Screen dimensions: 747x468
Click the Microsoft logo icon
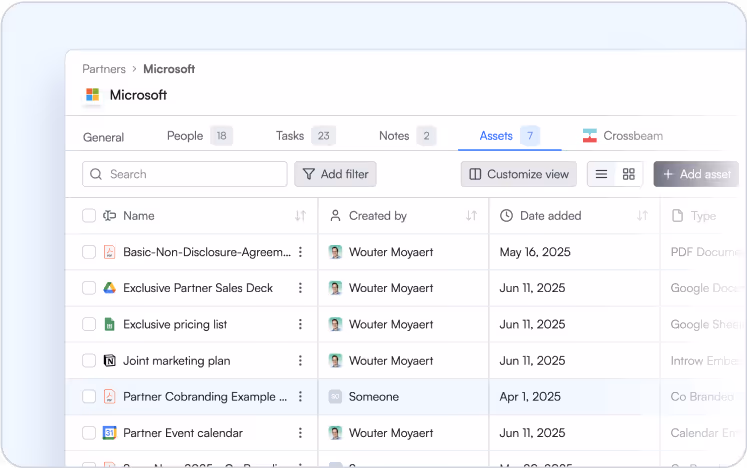(92, 94)
